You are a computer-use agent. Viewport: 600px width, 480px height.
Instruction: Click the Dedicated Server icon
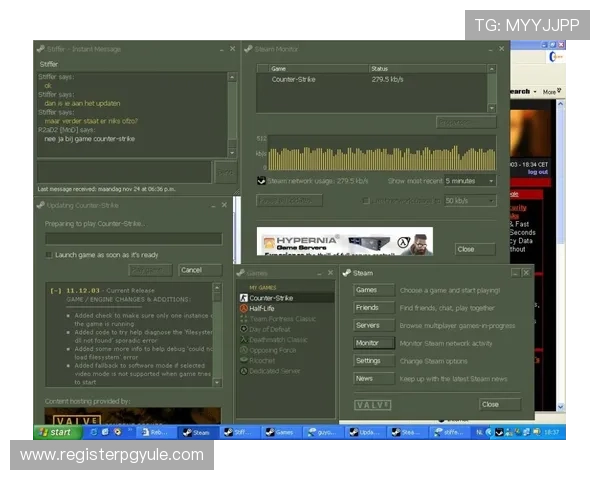click(x=243, y=371)
